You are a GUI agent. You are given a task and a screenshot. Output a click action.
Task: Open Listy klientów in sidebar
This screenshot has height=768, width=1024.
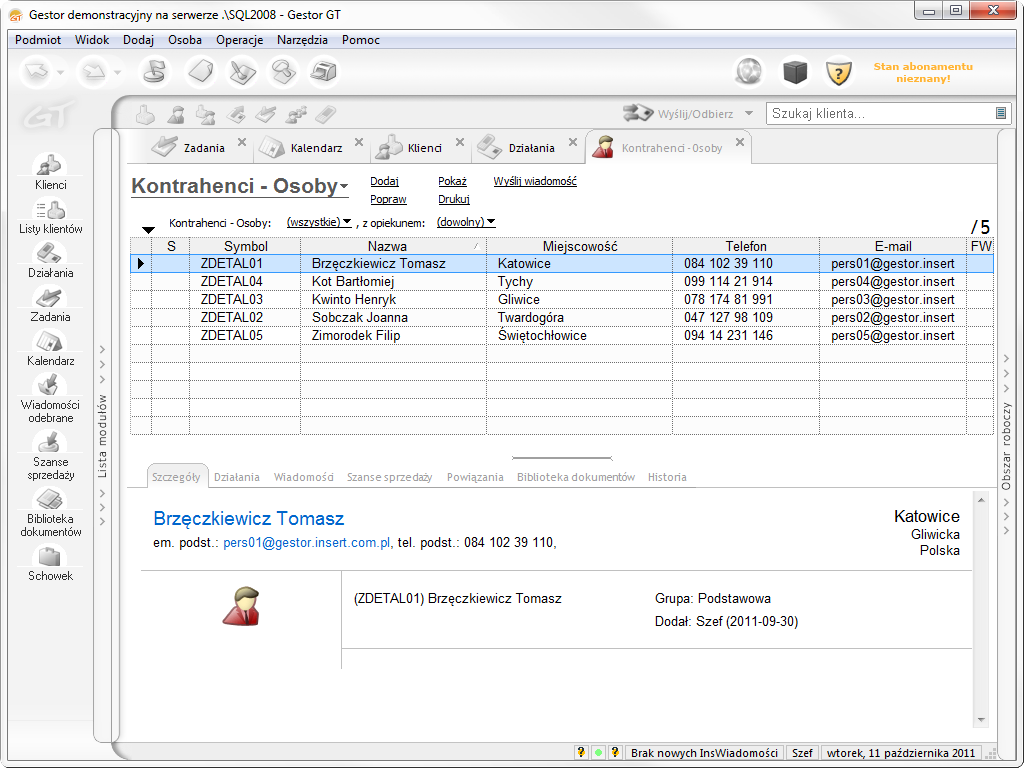tap(51, 214)
